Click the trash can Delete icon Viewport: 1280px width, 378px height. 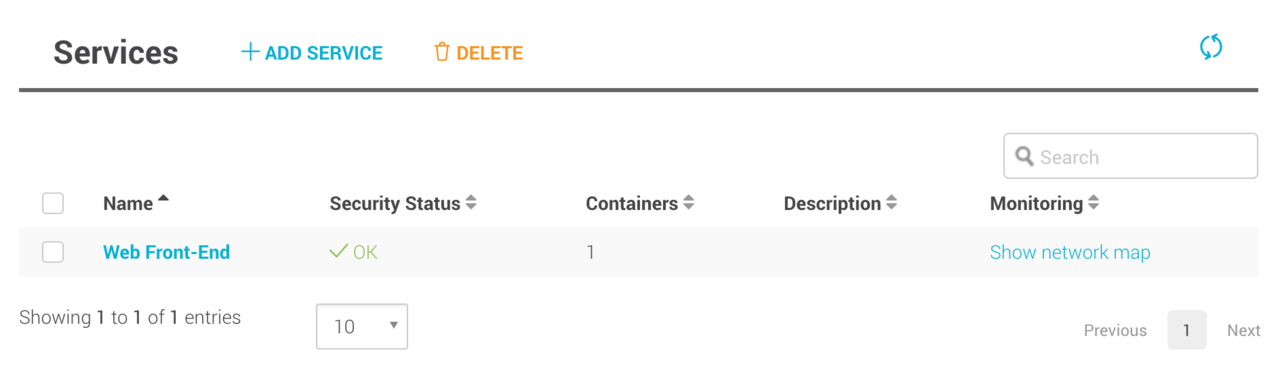click(442, 52)
